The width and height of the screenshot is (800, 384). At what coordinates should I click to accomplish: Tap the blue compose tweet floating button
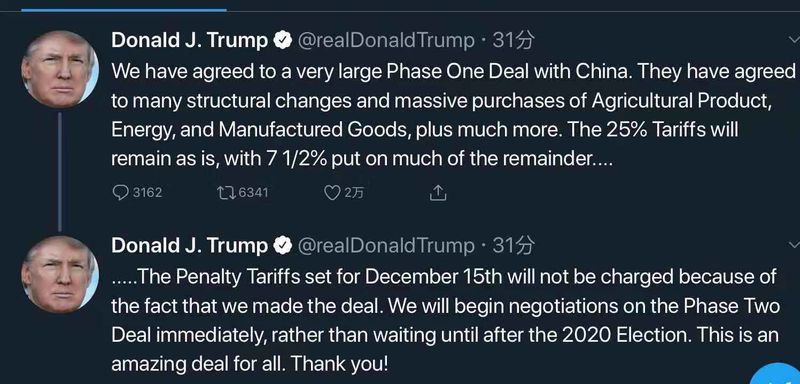779,375
